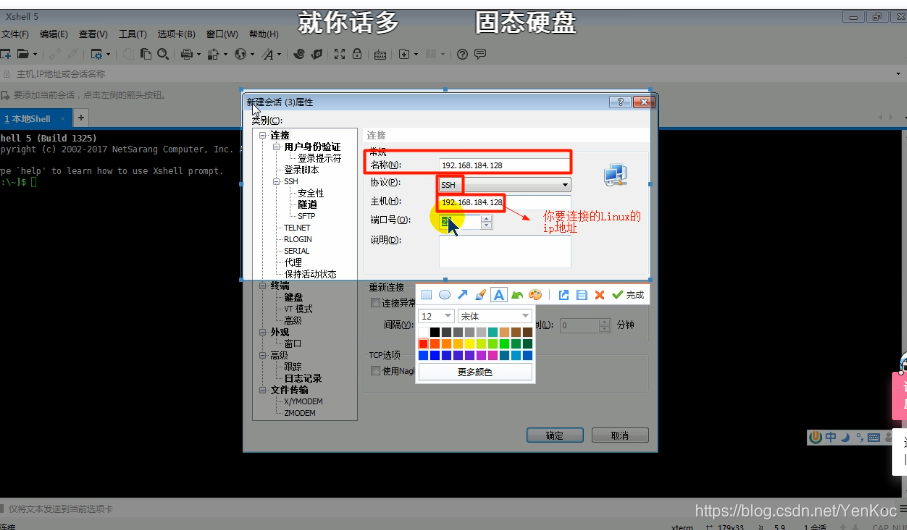Click the speech bubble feedback icon in toolbar
This screenshot has height=530, width=907.
[480, 54]
